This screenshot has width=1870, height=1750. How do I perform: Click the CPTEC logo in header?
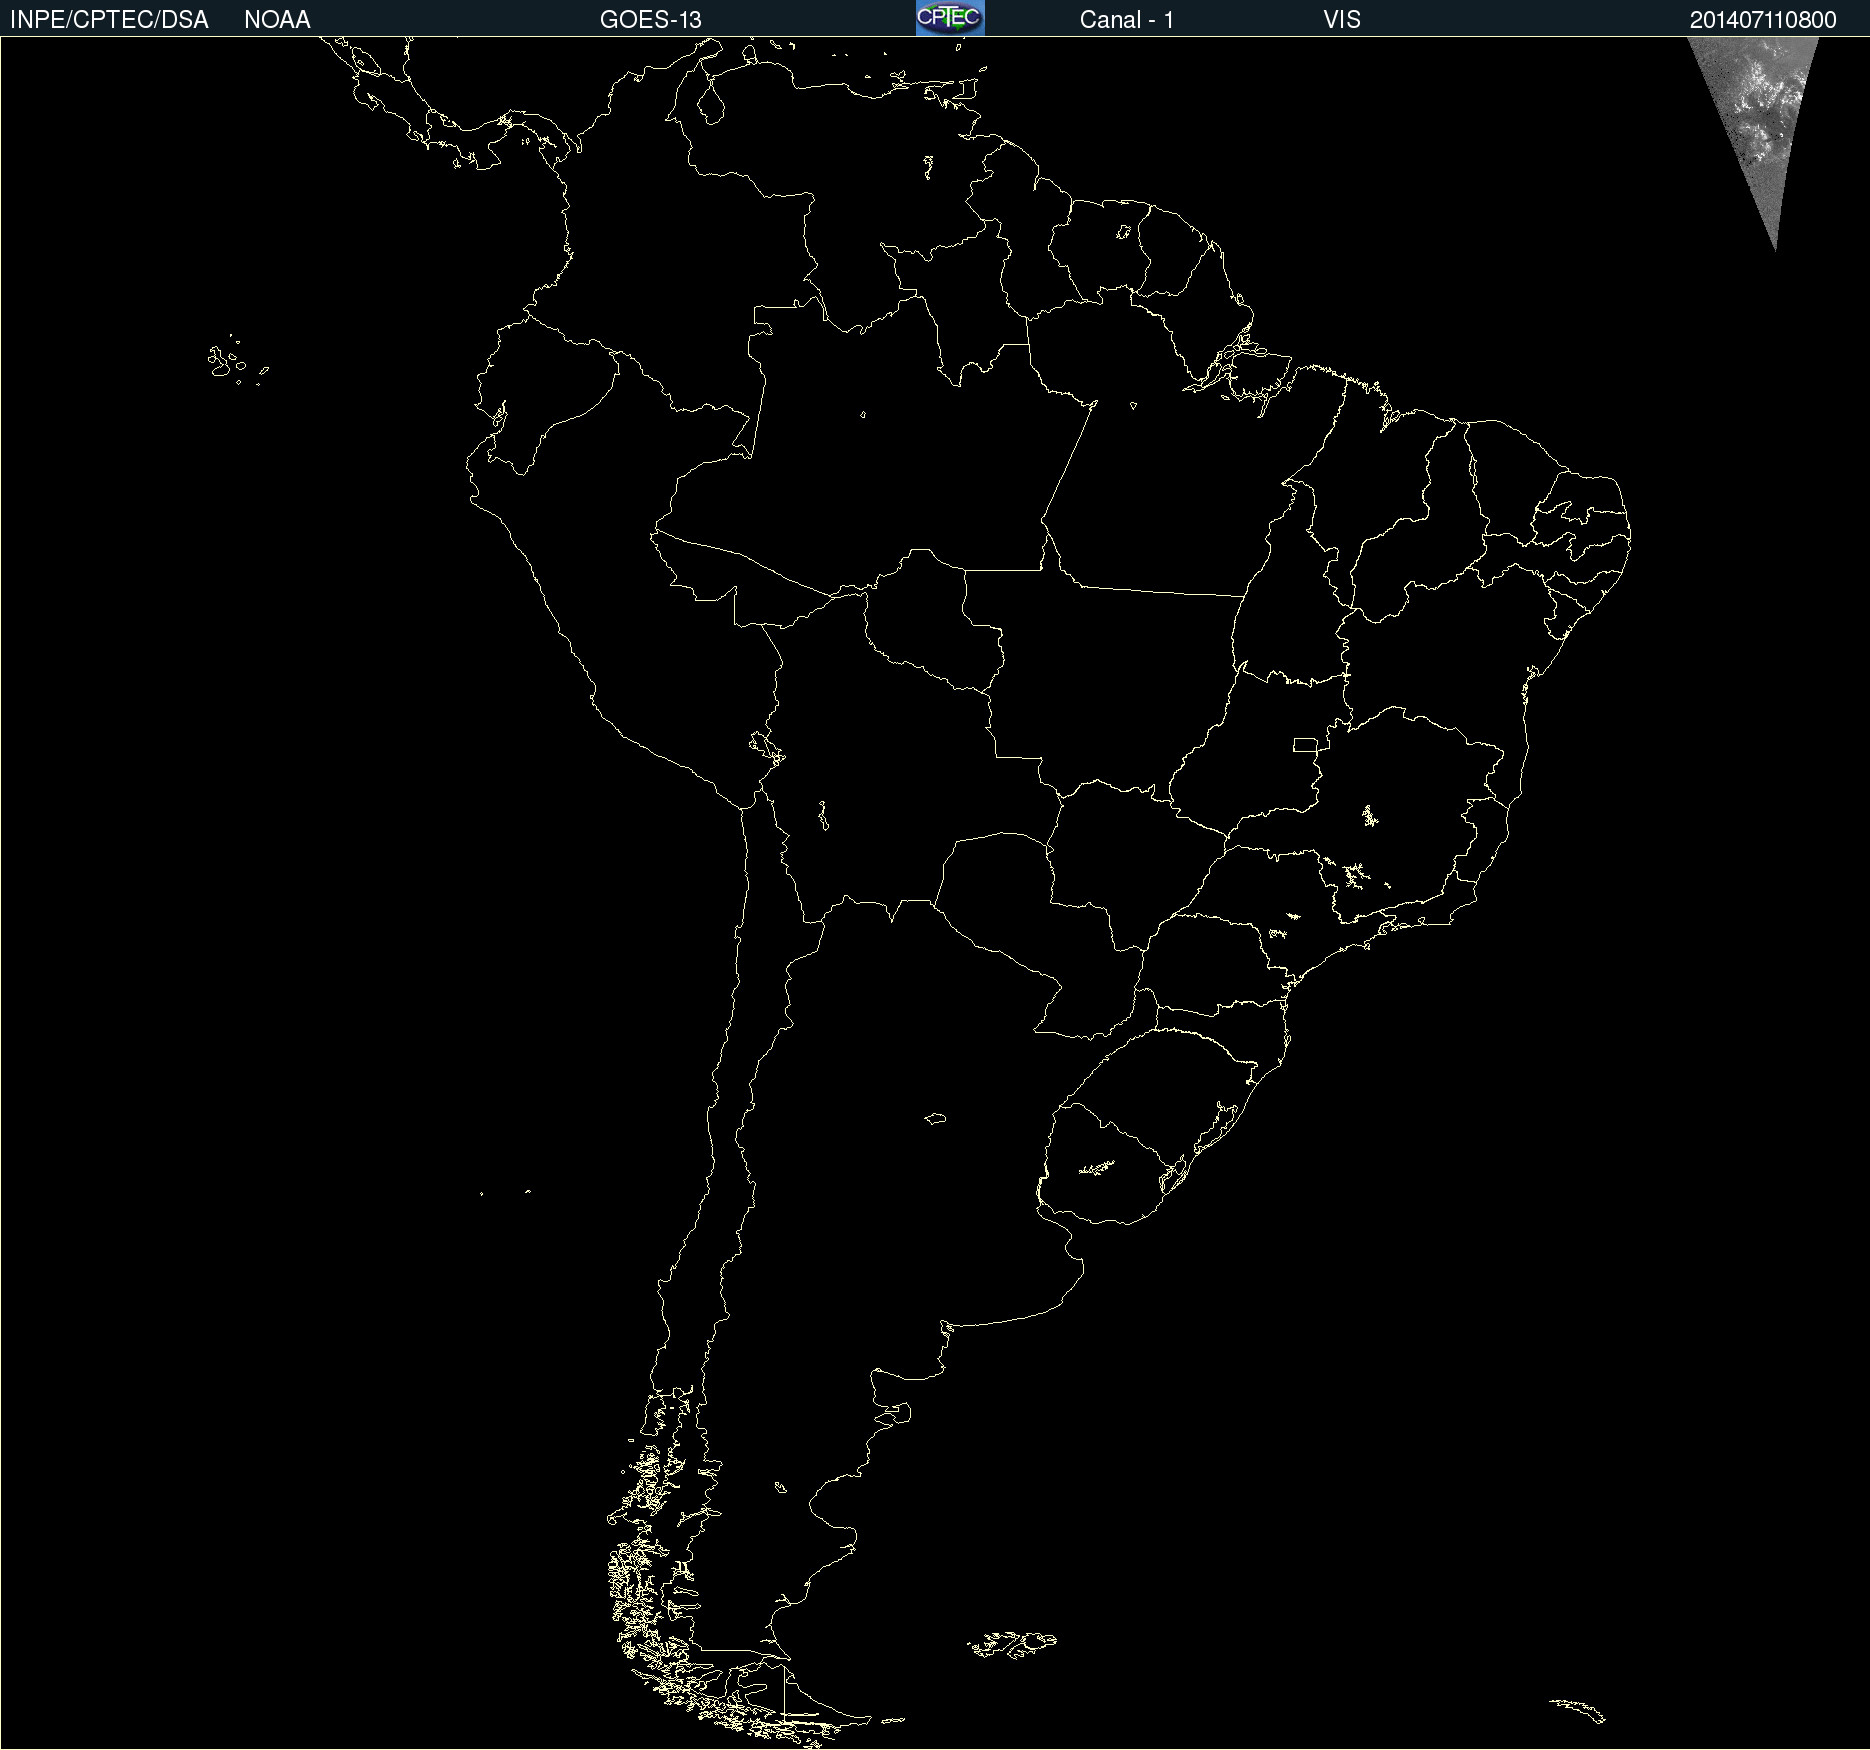(950, 18)
